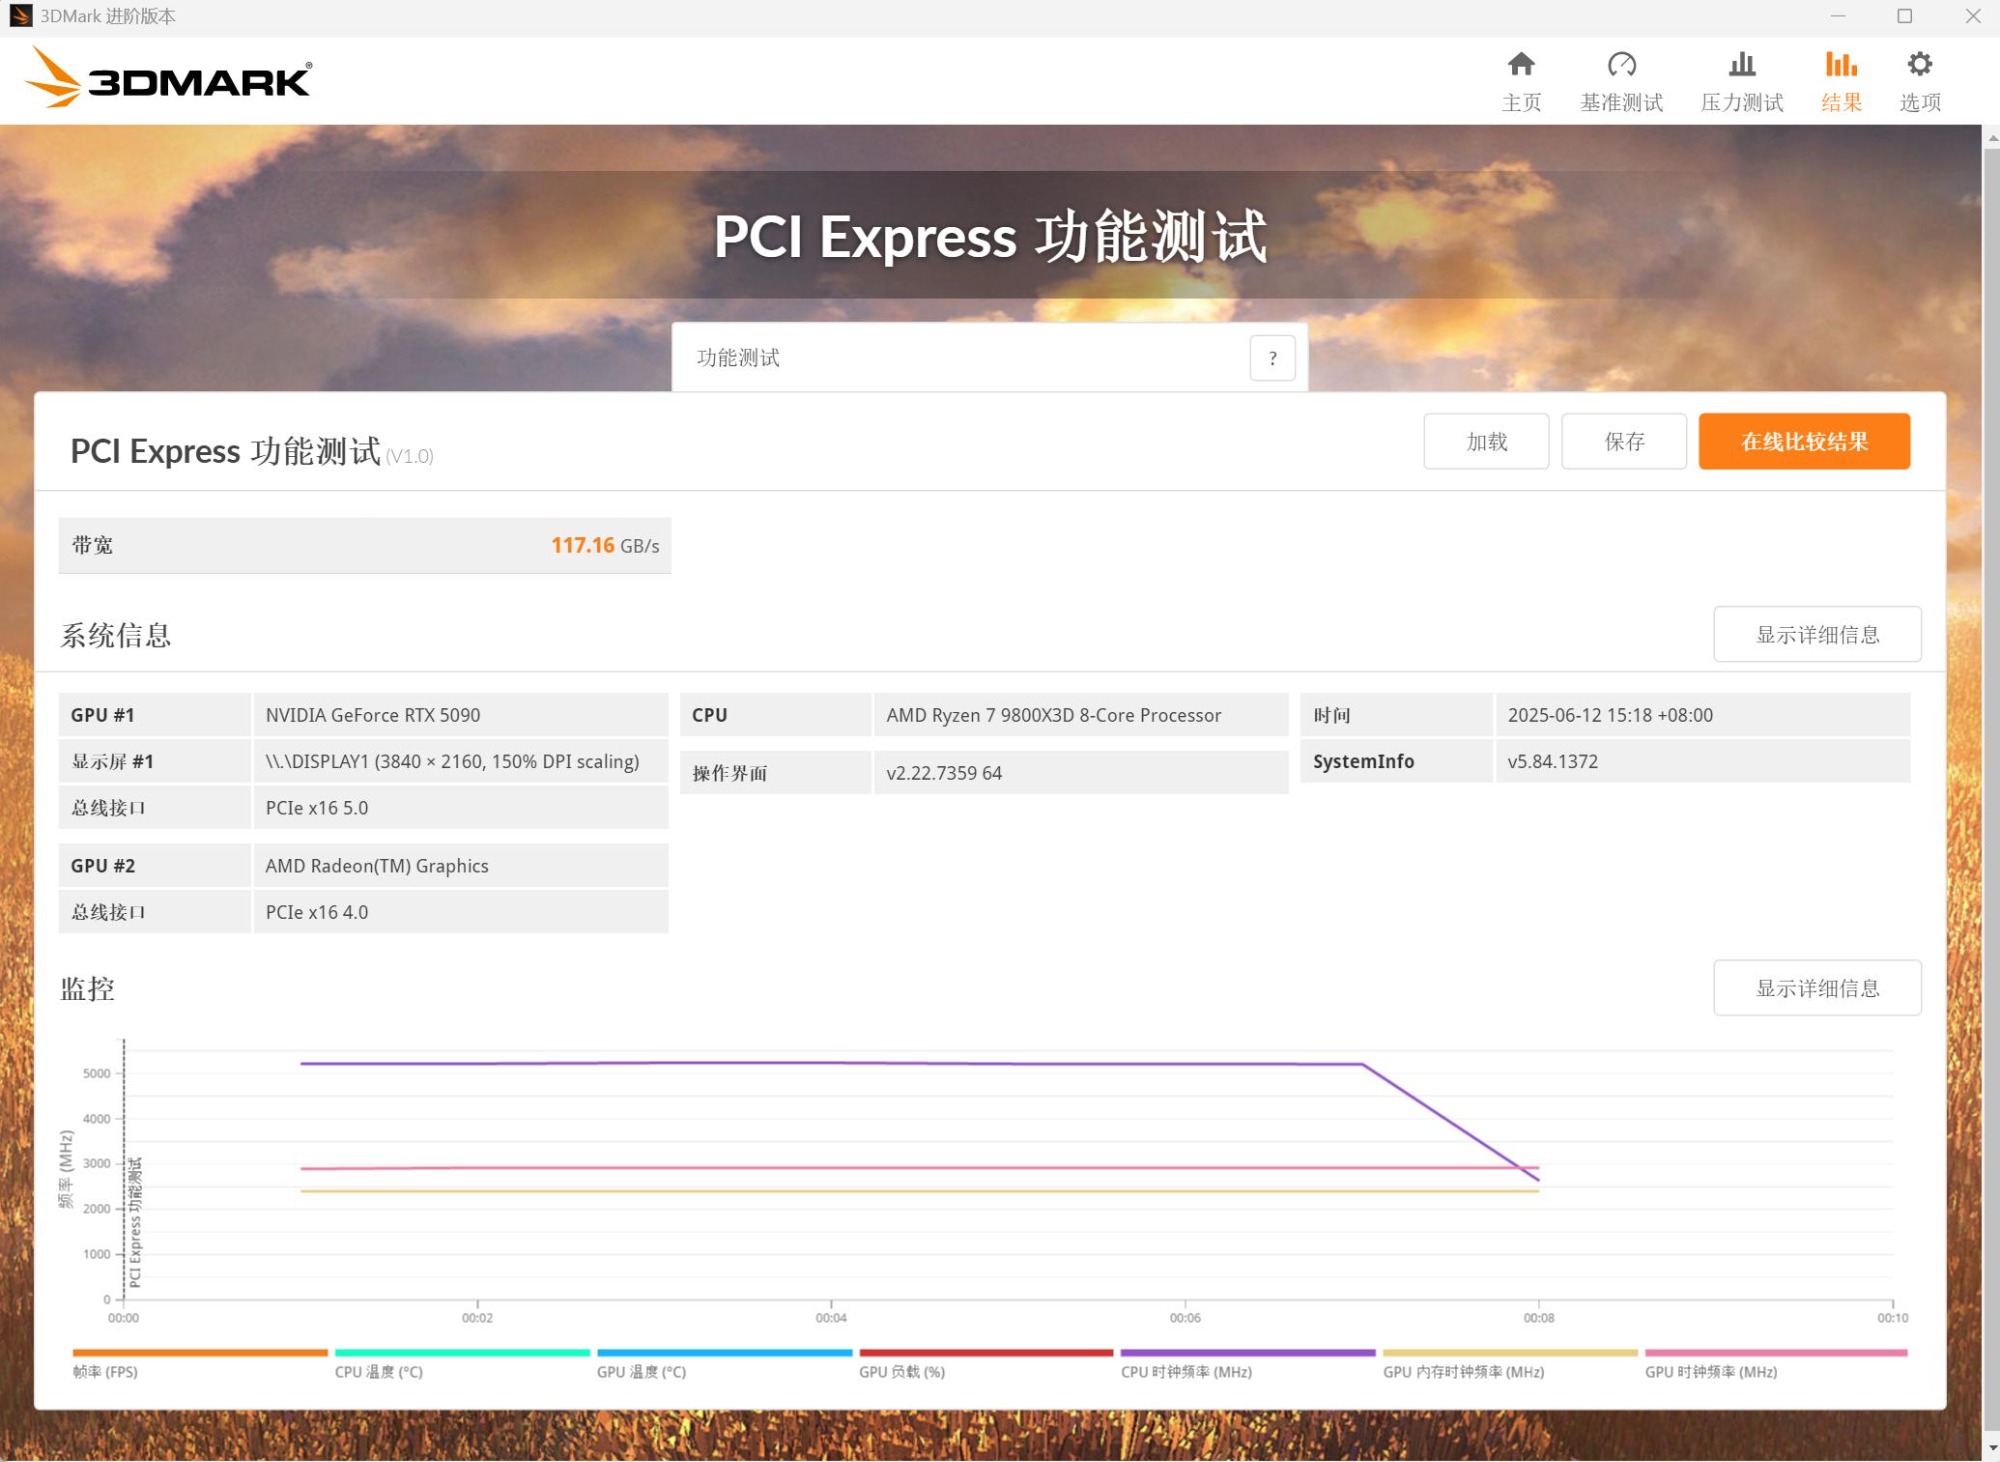Click the 加载 load button

(x=1486, y=441)
